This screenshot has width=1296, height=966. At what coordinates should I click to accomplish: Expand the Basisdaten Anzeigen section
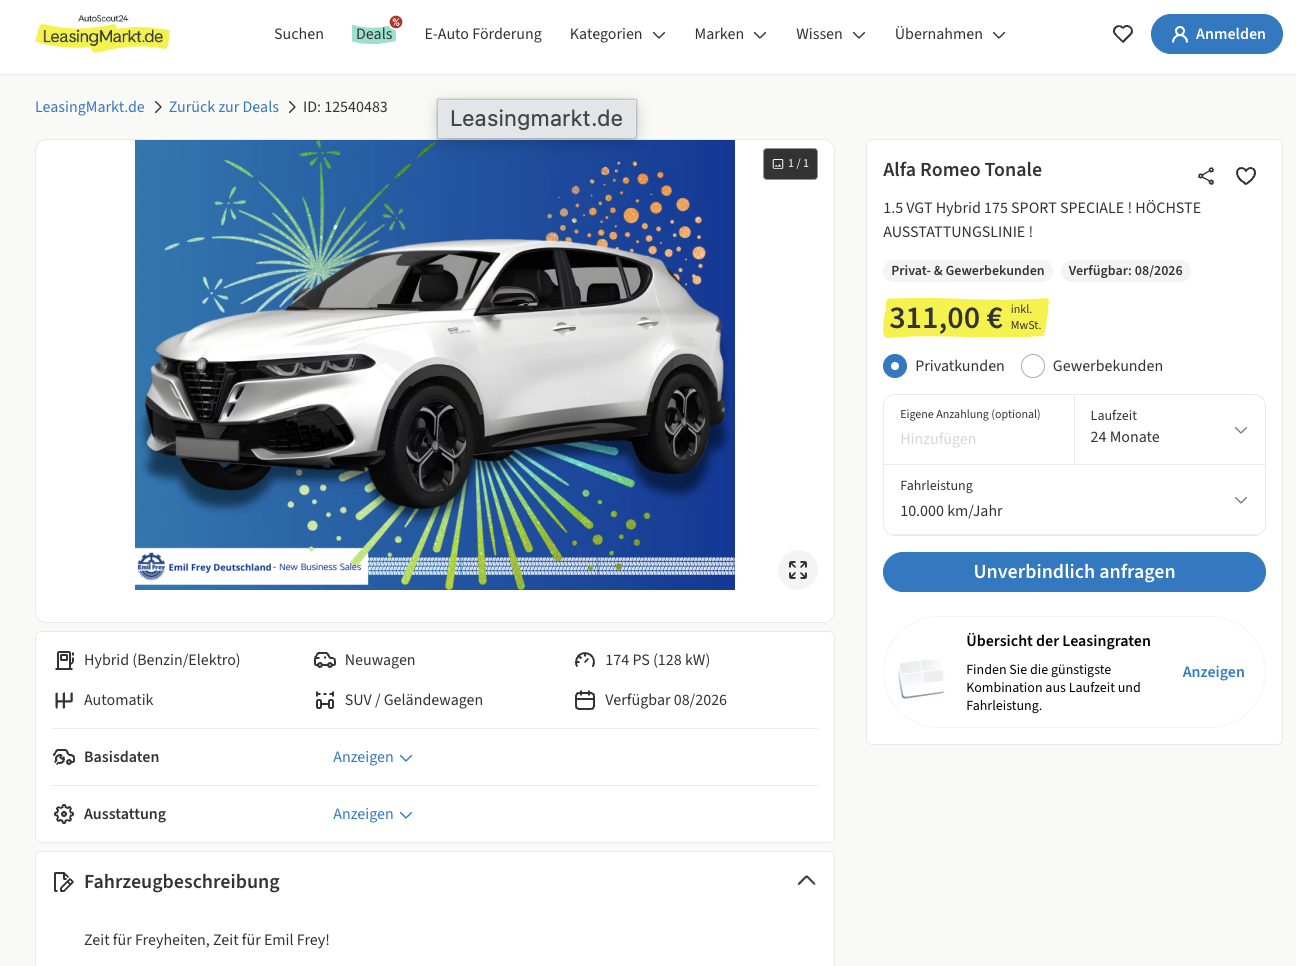tap(372, 757)
